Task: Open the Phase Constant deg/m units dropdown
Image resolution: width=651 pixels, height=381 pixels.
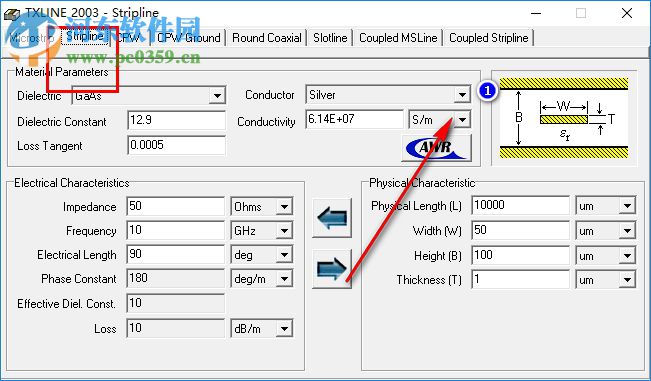Action: 284,279
